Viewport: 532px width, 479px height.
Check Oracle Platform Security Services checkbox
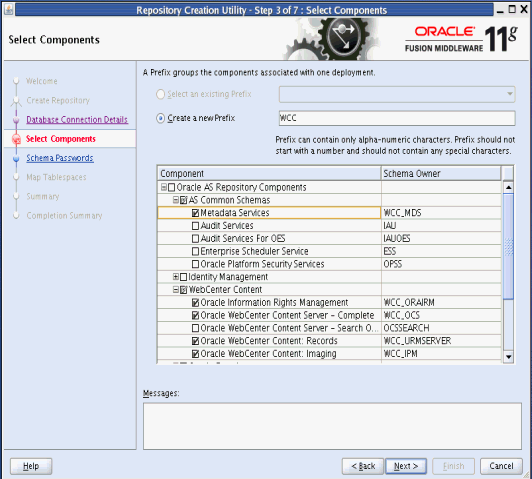[x=195, y=264]
